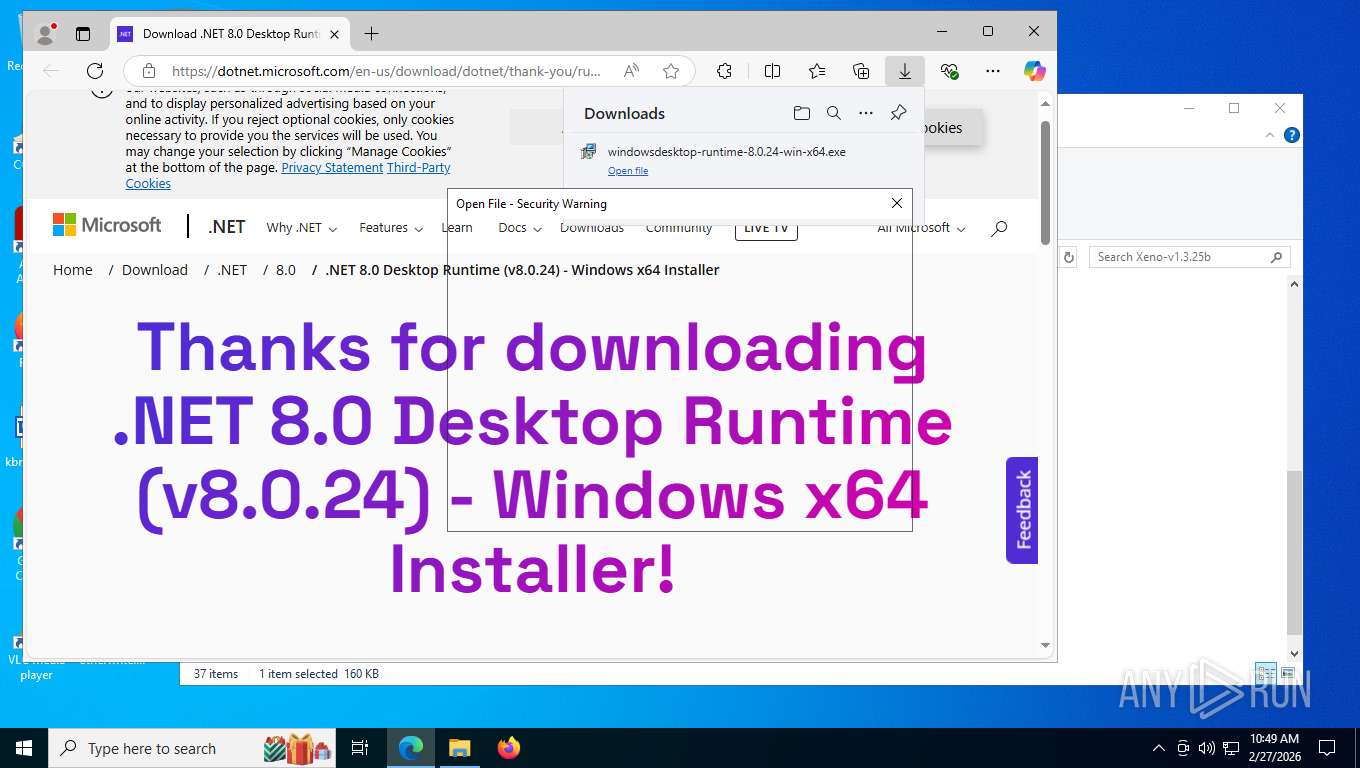Viewport: 1360px width, 768px height.
Task: Go to the .NET home link
Action: click(227, 227)
